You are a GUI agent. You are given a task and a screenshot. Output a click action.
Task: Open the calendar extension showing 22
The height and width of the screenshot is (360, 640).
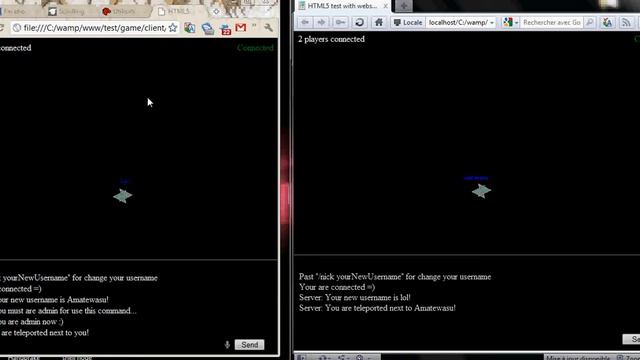[x=226, y=29]
